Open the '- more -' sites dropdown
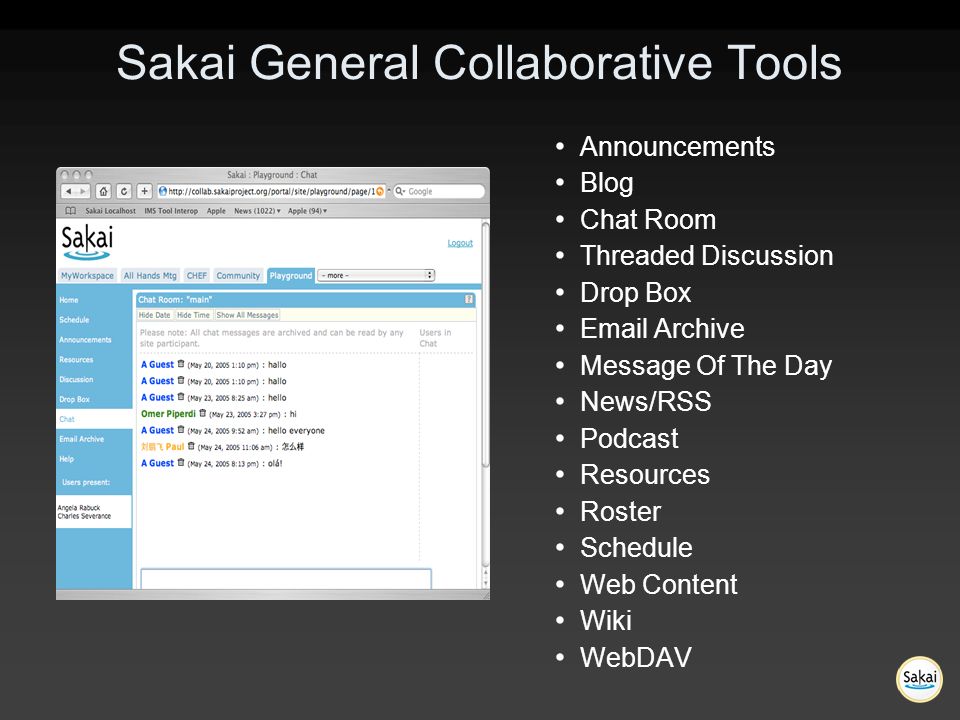960x720 pixels. [x=376, y=276]
